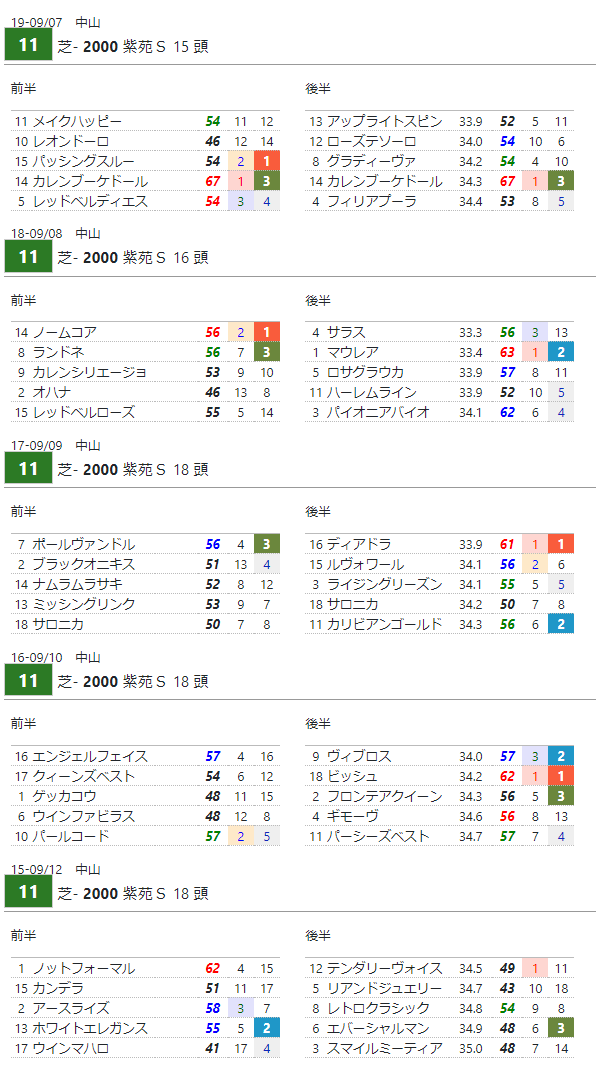
Task: Click the green 11 badge for the 16-09/10 race
Action: 28,681
